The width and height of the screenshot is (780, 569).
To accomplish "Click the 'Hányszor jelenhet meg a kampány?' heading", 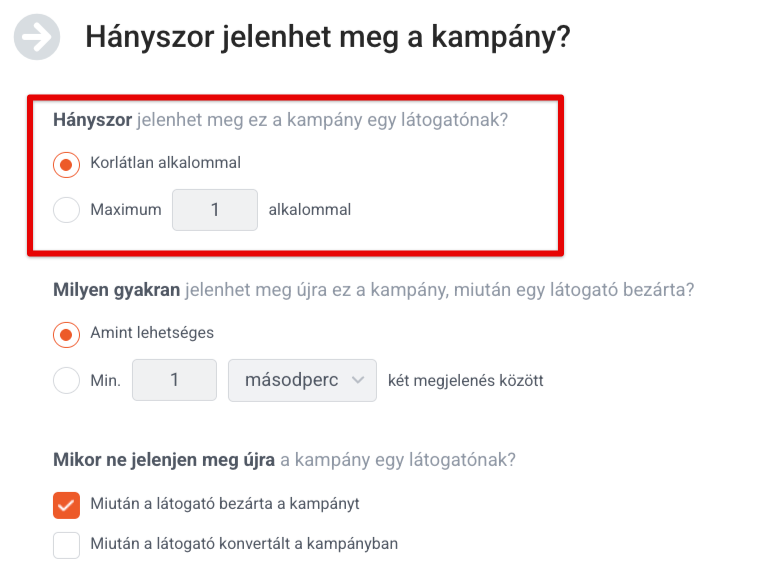I will (x=328, y=38).
